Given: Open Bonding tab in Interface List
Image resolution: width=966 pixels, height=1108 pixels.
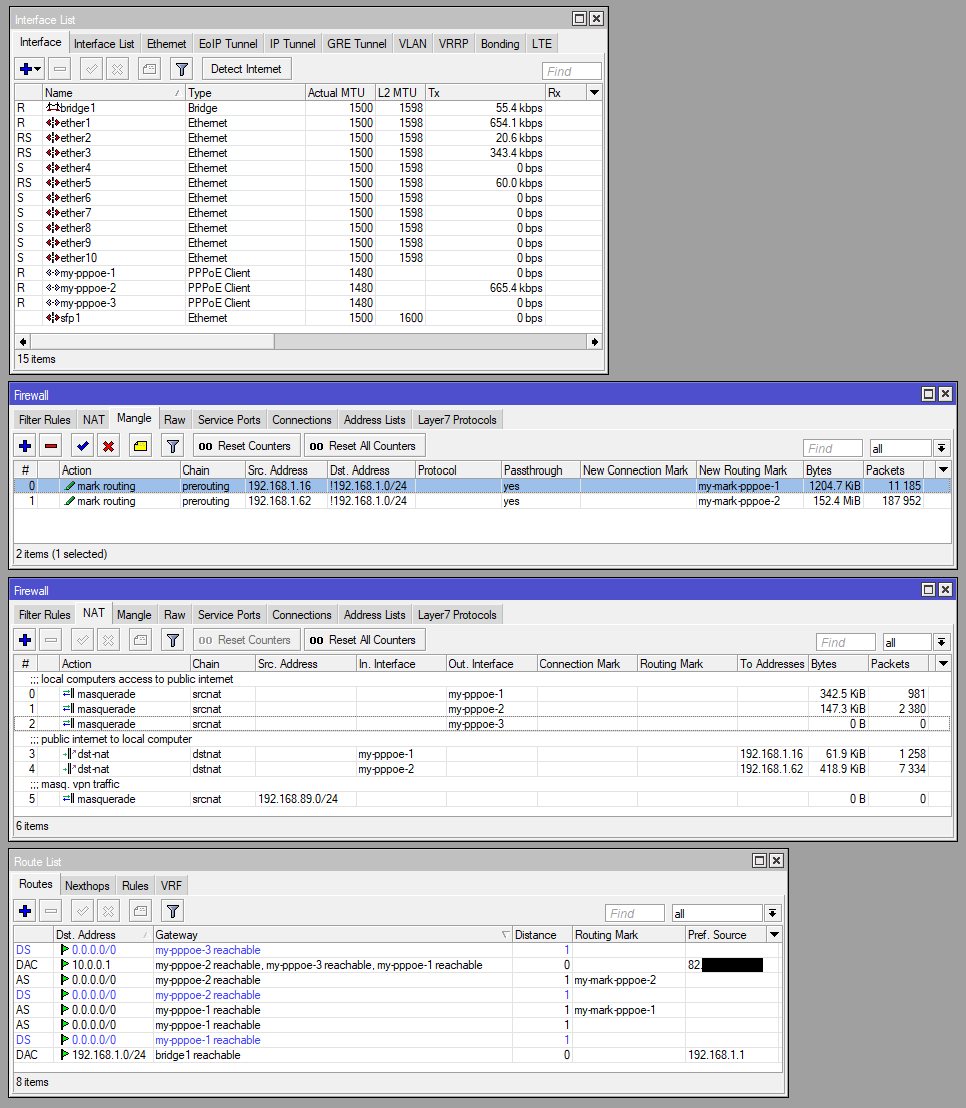Looking at the screenshot, I should pyautogui.click(x=500, y=44).
